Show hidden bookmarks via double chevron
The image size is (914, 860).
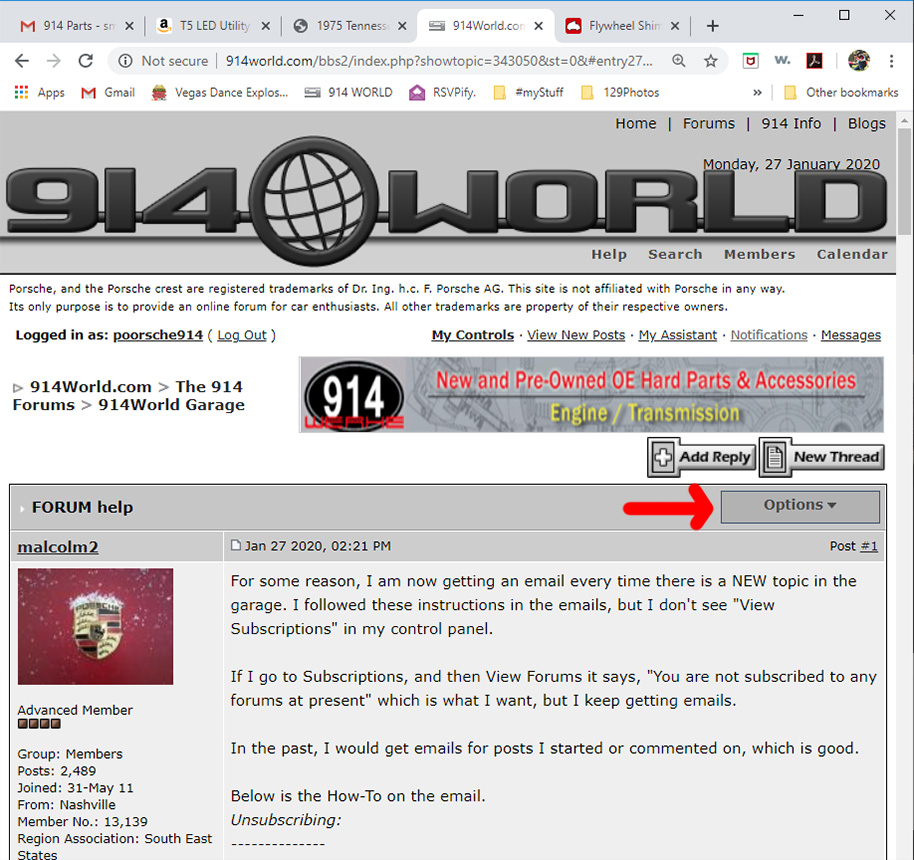pyautogui.click(x=757, y=92)
